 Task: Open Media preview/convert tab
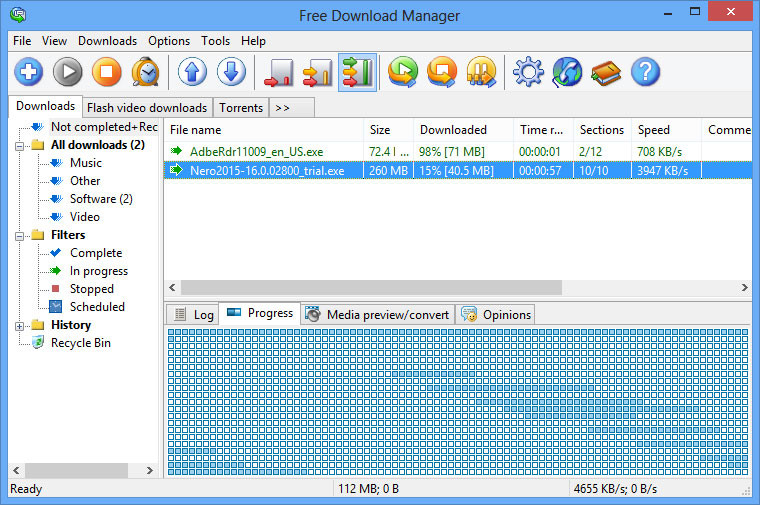[x=378, y=315]
